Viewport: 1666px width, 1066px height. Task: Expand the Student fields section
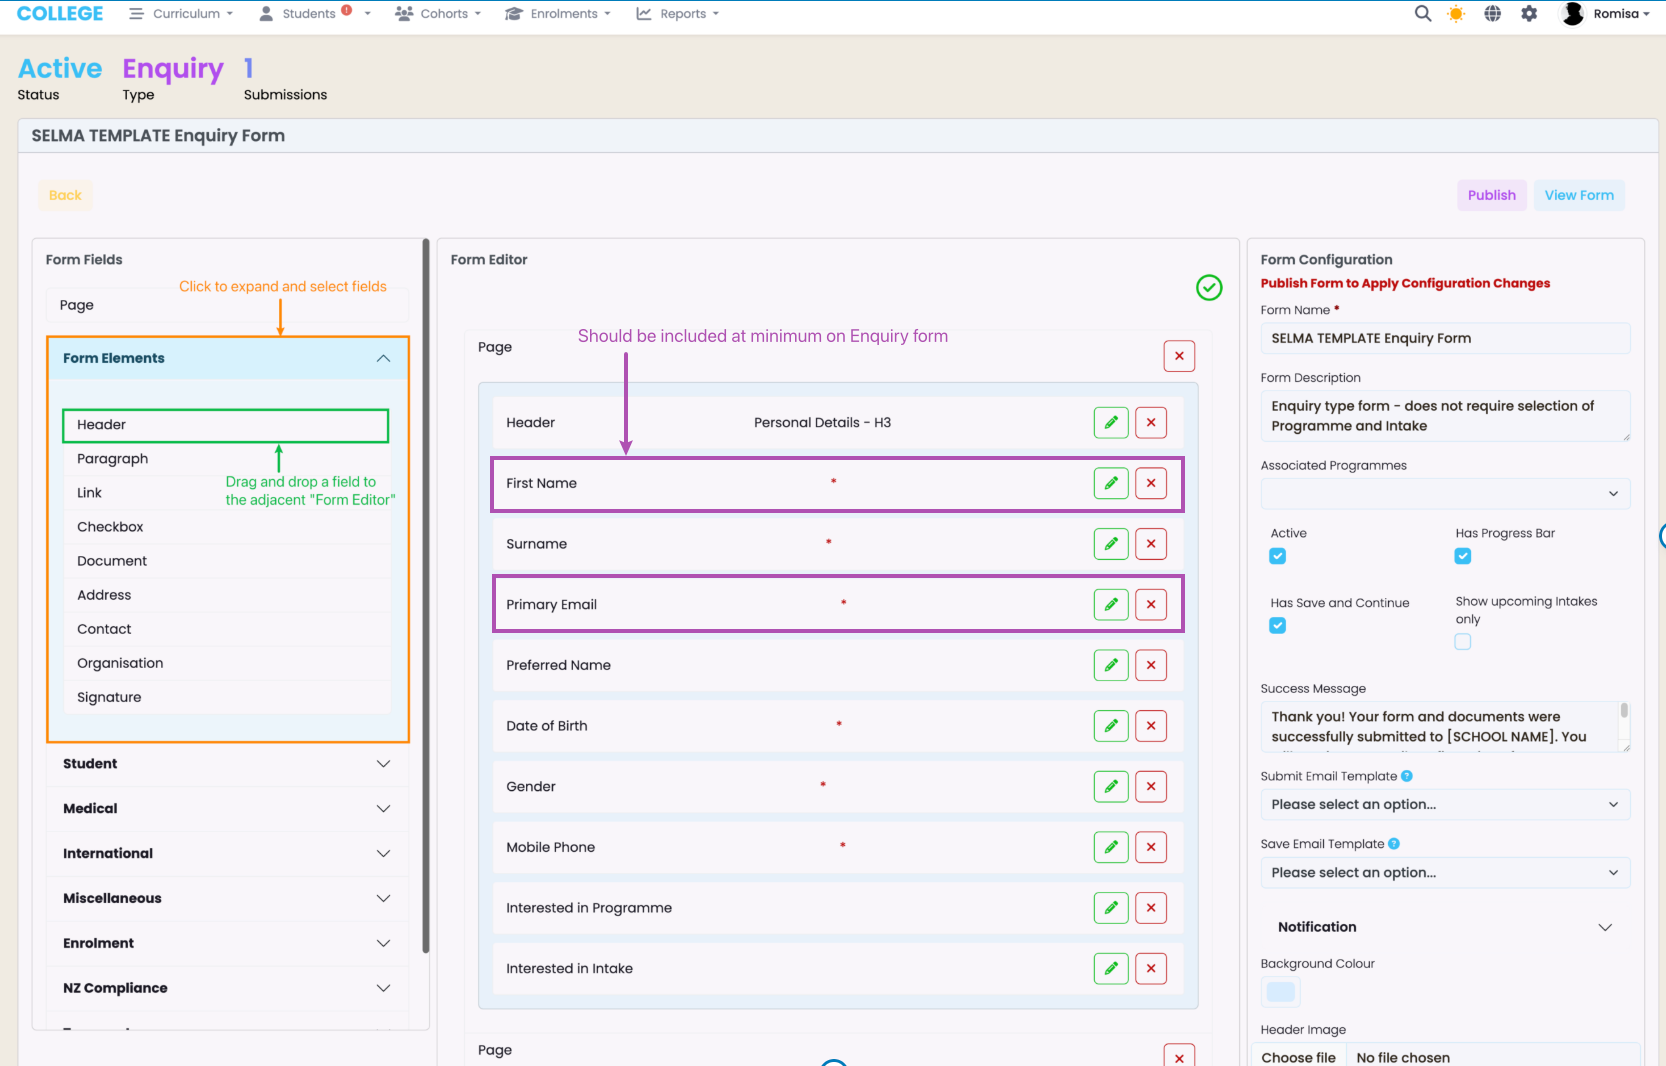[226, 764]
